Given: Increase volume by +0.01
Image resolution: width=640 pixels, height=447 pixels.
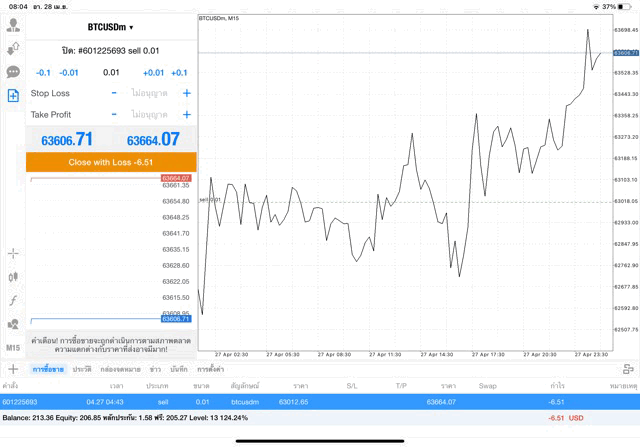Looking at the screenshot, I should 153,72.
